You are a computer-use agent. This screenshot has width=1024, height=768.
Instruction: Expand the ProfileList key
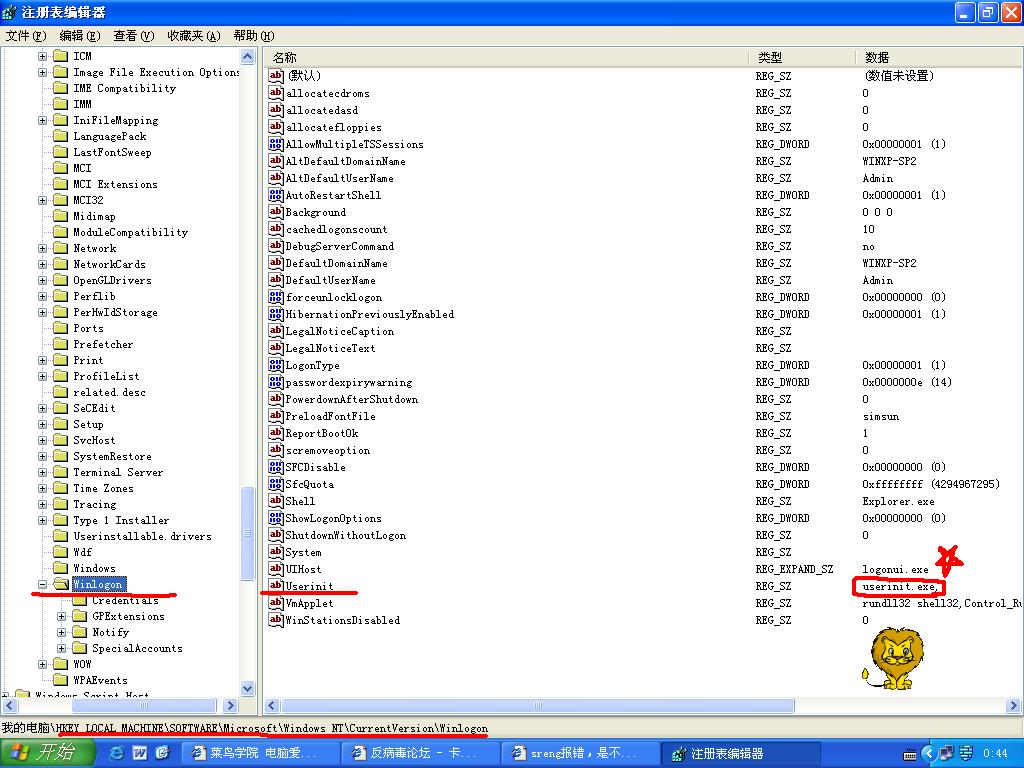point(42,376)
